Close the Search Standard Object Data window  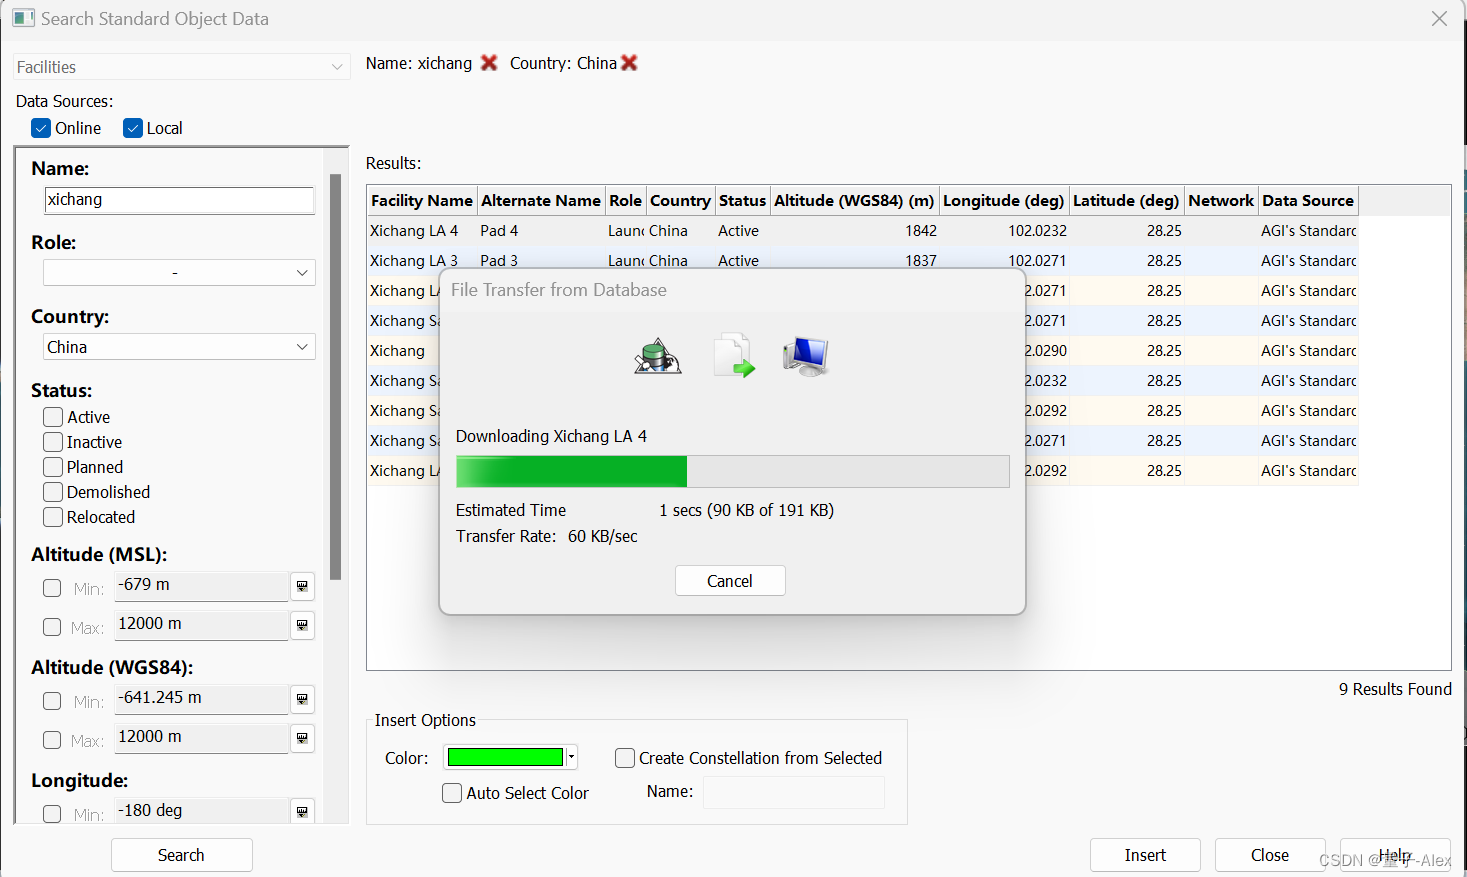[x=1439, y=19]
